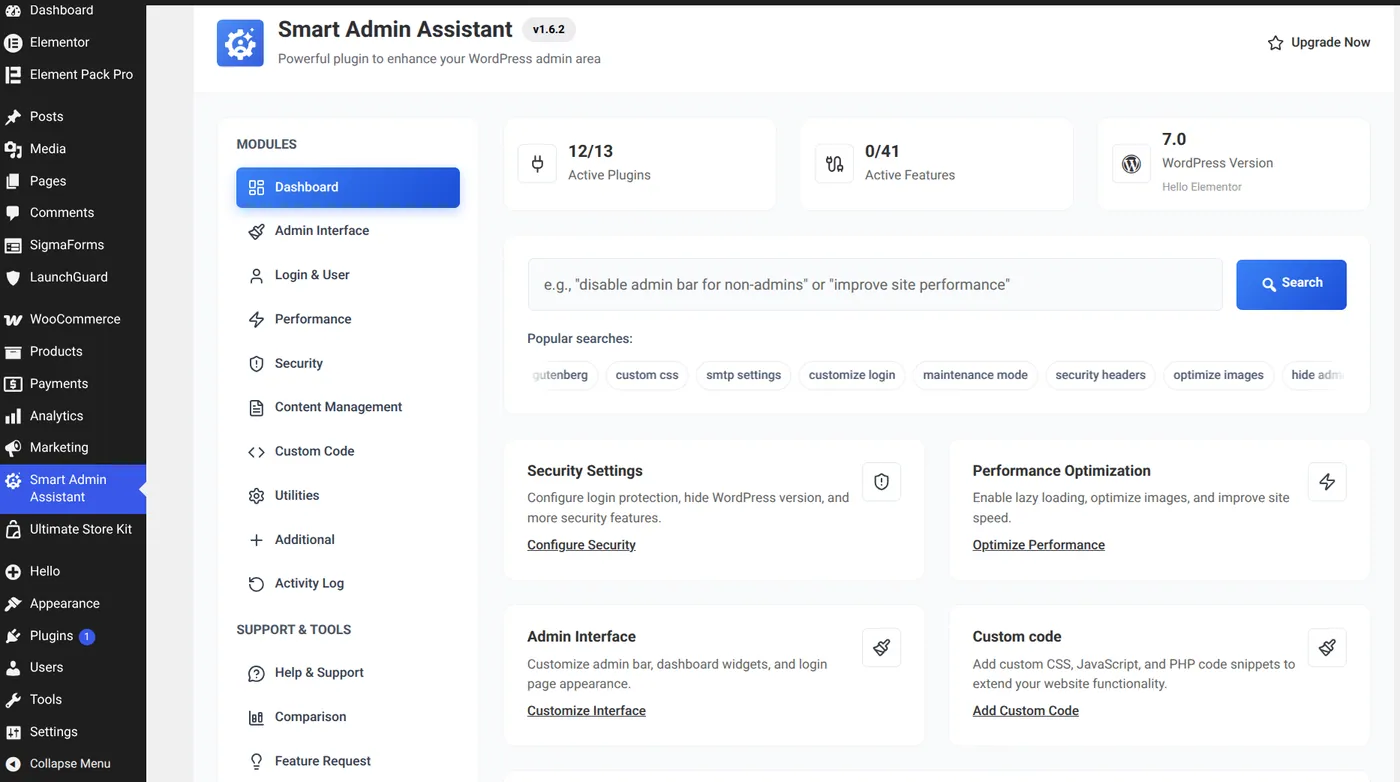Click the Collapse Menu arrow icon
This screenshot has height=782, width=1400.
coord(13,764)
